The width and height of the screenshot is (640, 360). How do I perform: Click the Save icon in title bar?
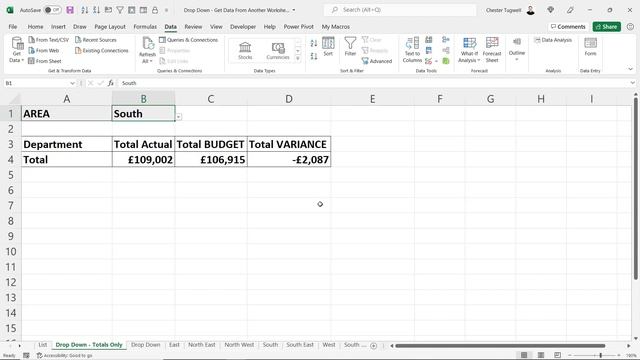tap(70, 10)
